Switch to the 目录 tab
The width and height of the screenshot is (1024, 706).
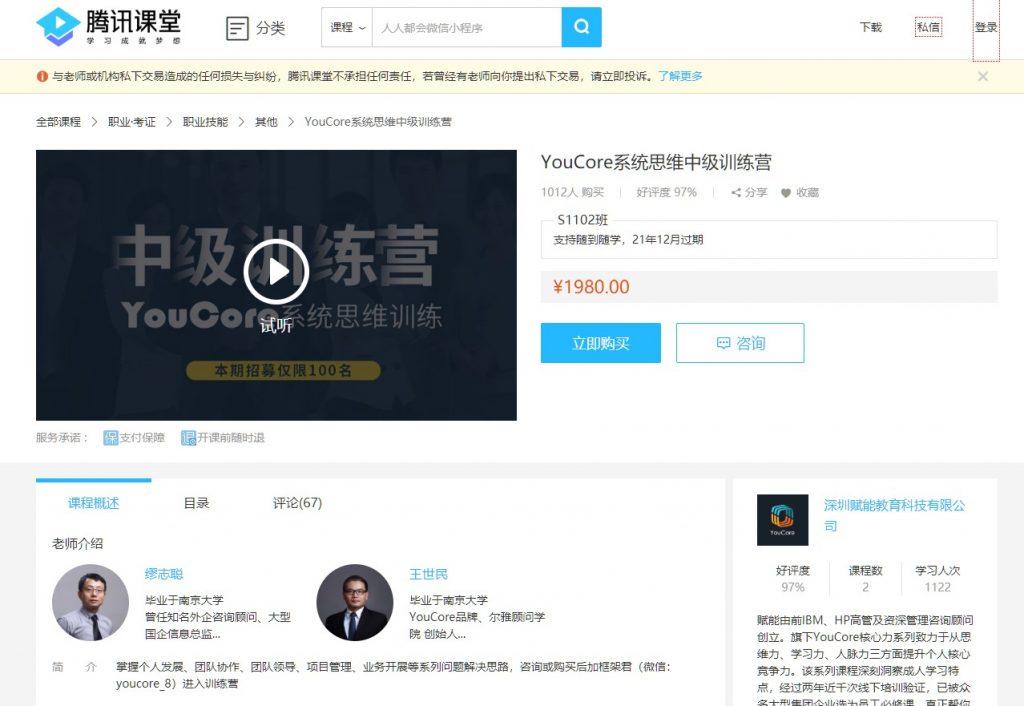196,503
